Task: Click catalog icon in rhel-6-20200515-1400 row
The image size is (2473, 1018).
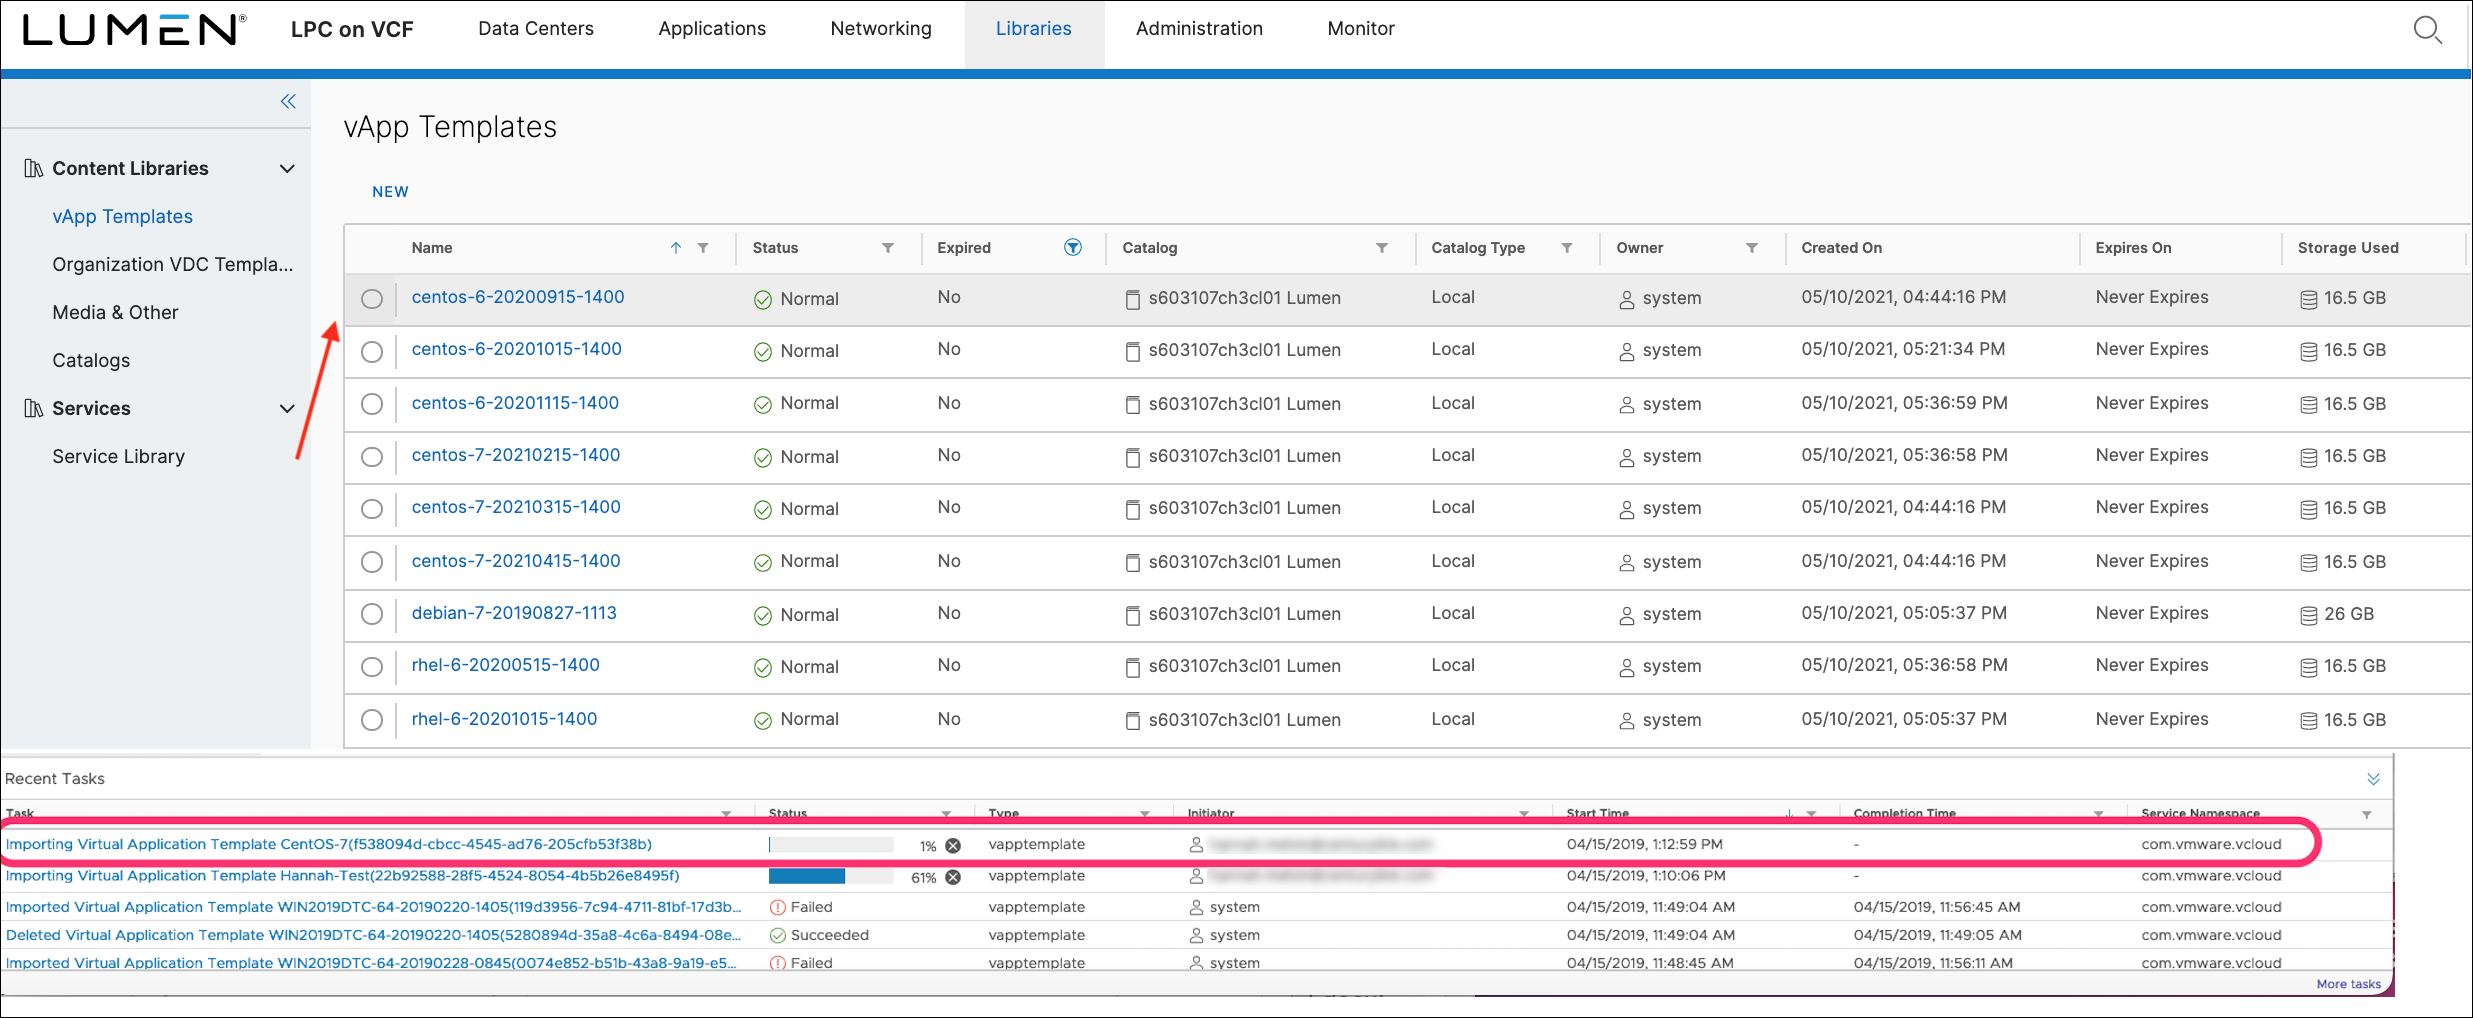Action: point(1133,667)
